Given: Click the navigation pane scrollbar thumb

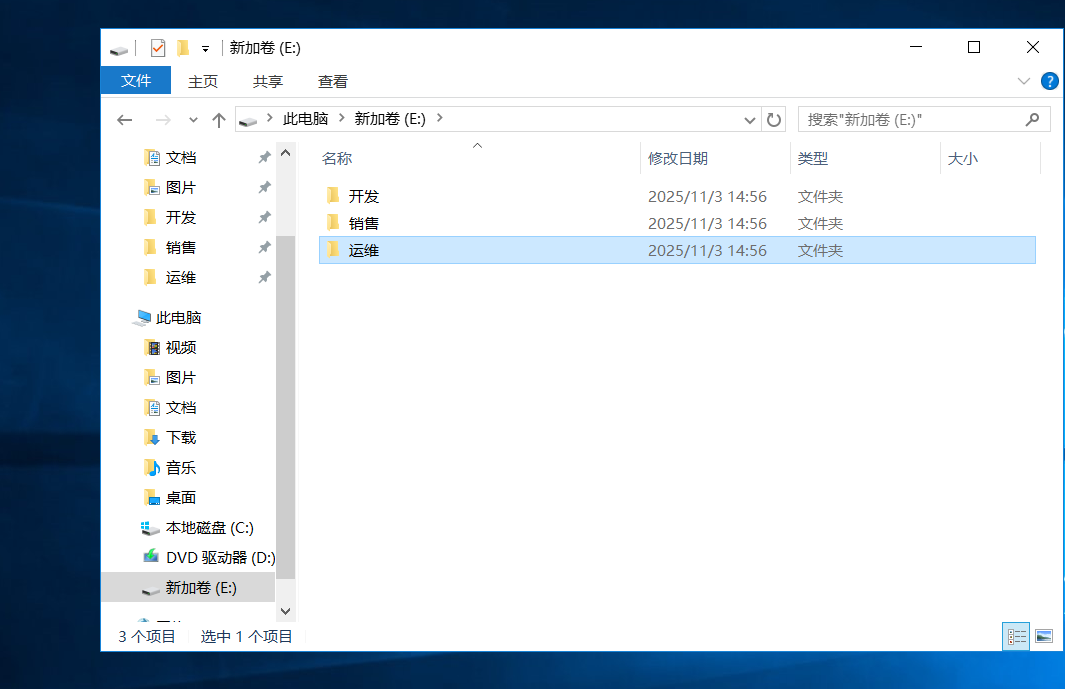Looking at the screenshot, I should point(286,406).
